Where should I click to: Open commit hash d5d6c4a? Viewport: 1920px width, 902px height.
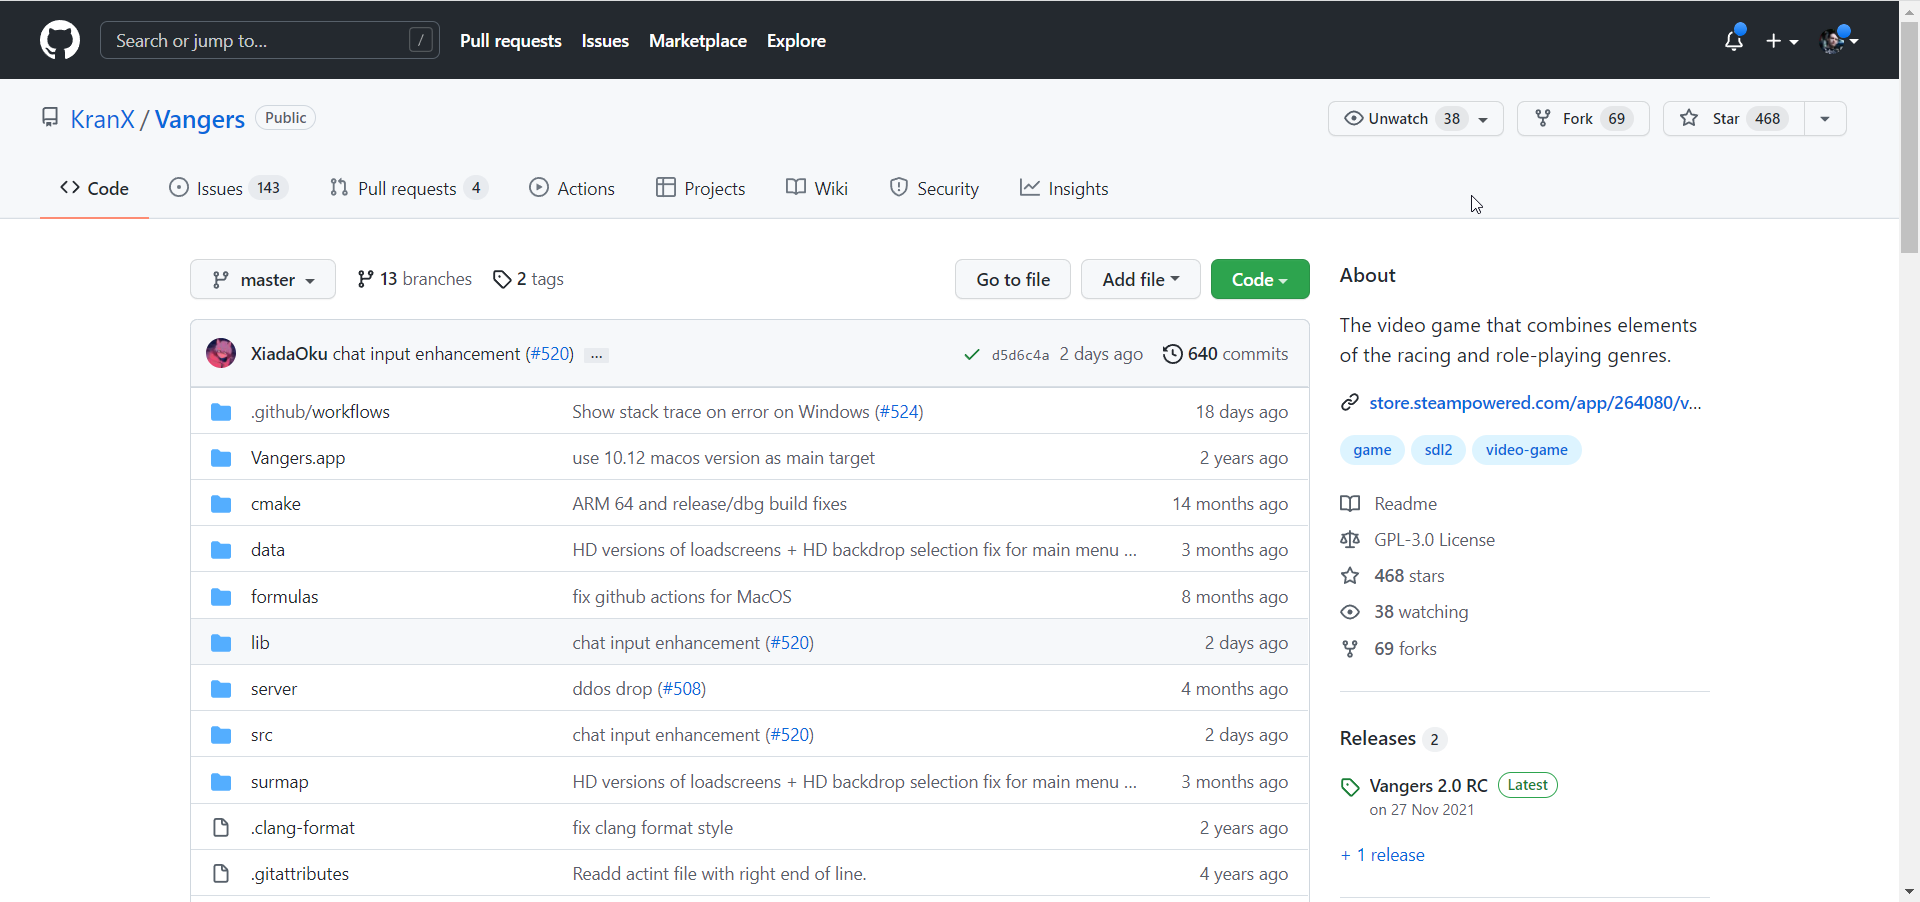(x=1020, y=355)
